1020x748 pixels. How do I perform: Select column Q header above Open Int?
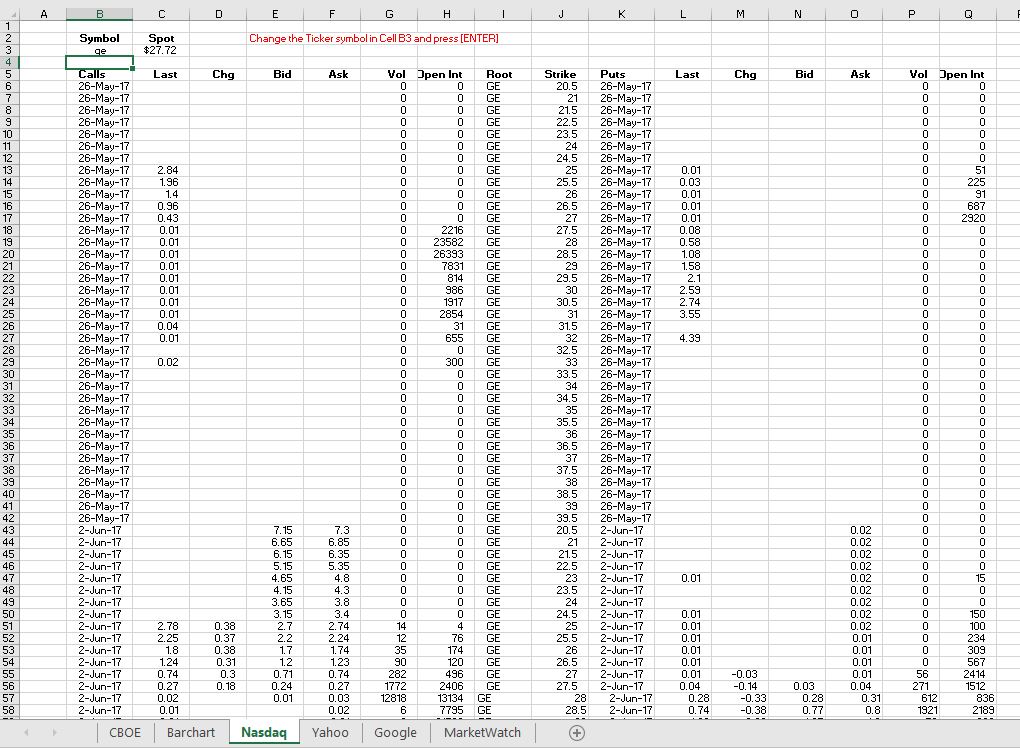(x=968, y=14)
